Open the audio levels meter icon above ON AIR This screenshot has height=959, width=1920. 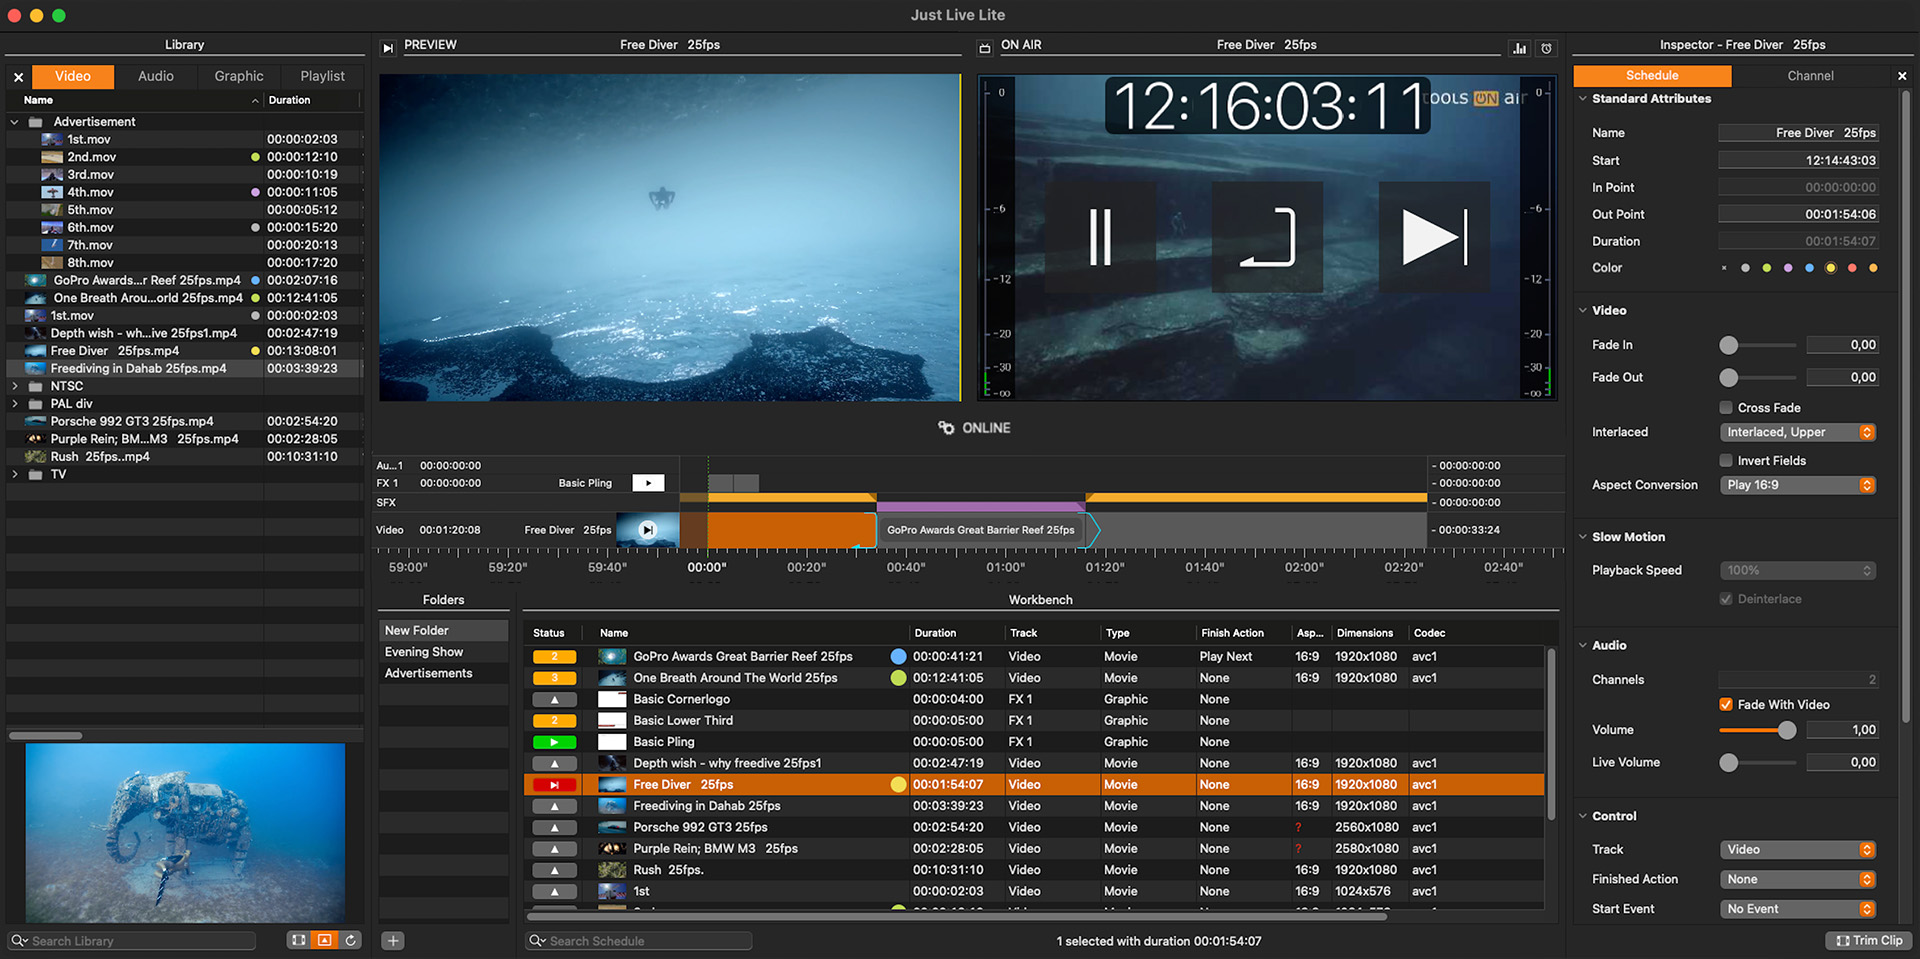point(1519,48)
